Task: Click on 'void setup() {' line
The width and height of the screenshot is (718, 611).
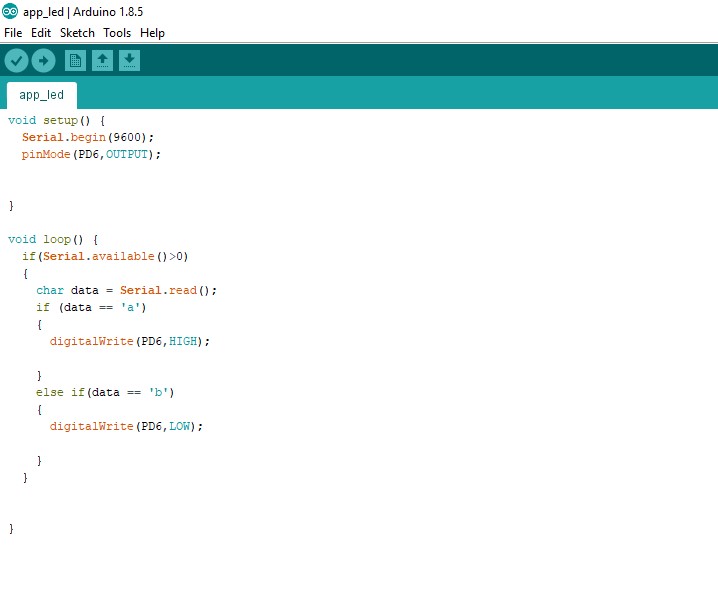Action: (x=56, y=120)
